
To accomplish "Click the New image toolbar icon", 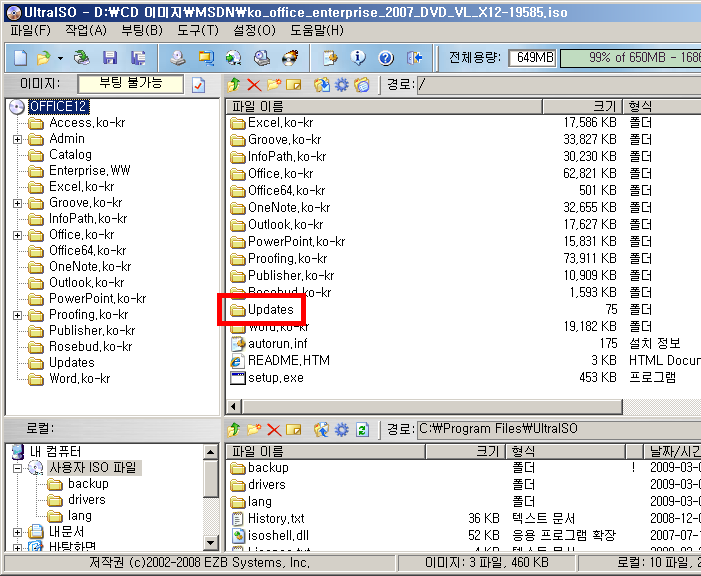I will 21,58.
